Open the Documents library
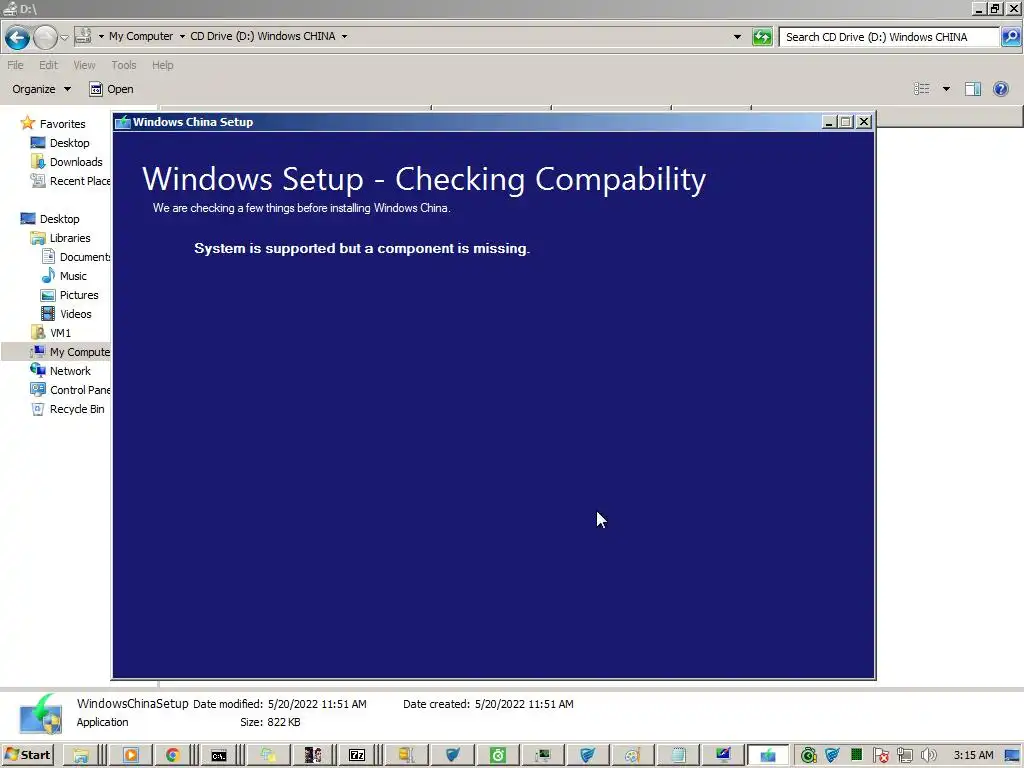The image size is (1024, 768). click(x=85, y=257)
